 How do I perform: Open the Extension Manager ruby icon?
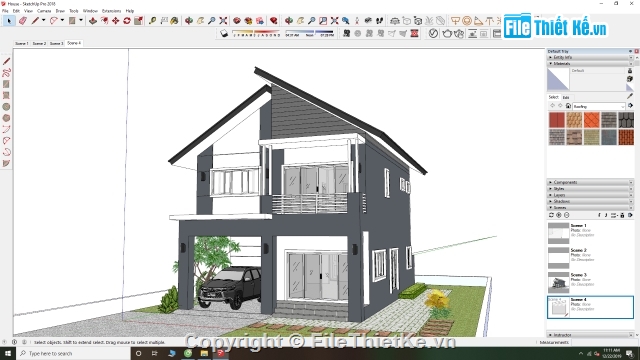coord(273,20)
